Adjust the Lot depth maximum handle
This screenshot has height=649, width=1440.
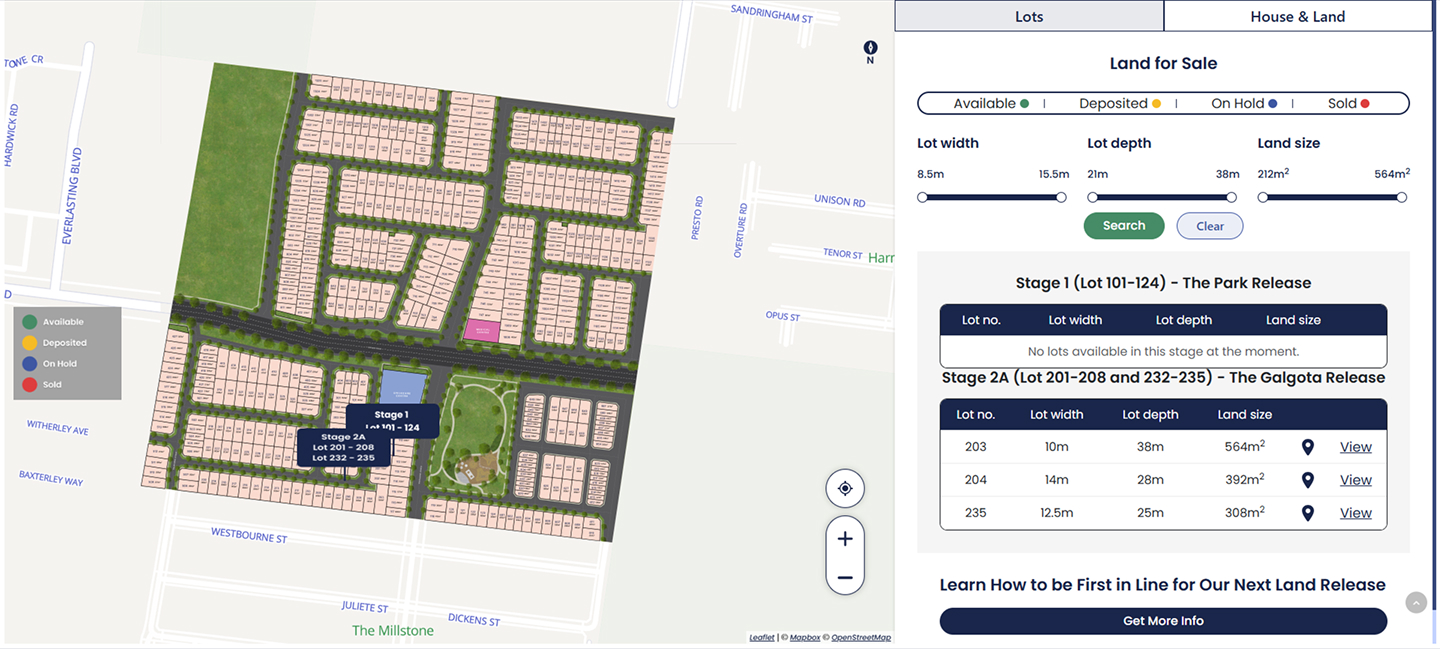[x=1231, y=197]
